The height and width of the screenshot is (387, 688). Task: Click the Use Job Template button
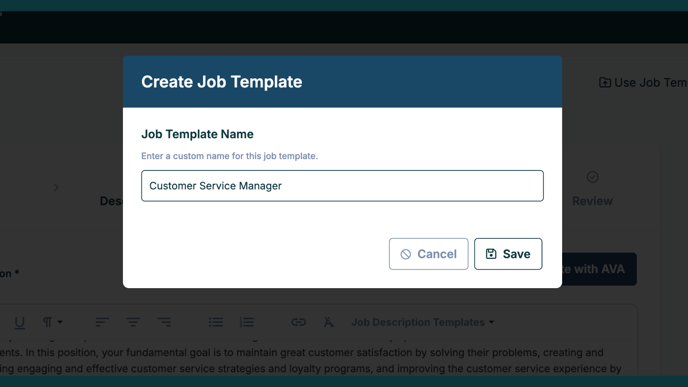pyautogui.click(x=643, y=82)
